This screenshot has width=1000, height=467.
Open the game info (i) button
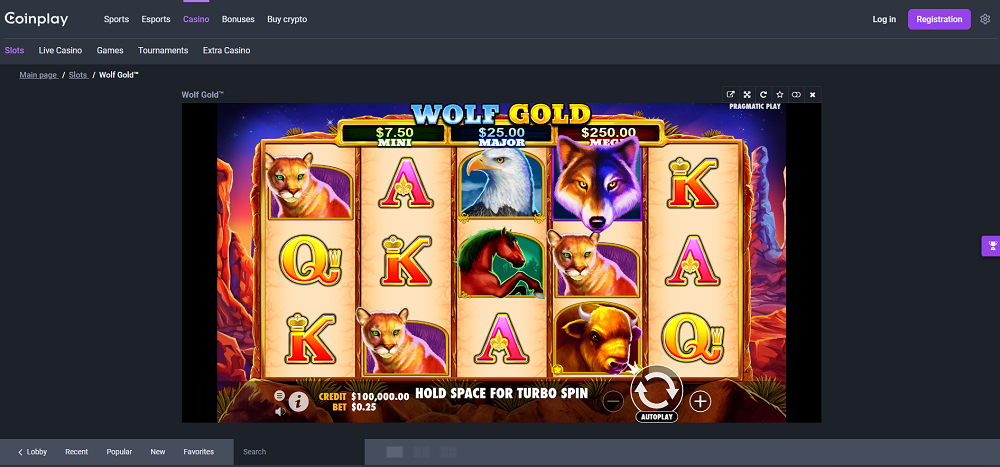(298, 401)
